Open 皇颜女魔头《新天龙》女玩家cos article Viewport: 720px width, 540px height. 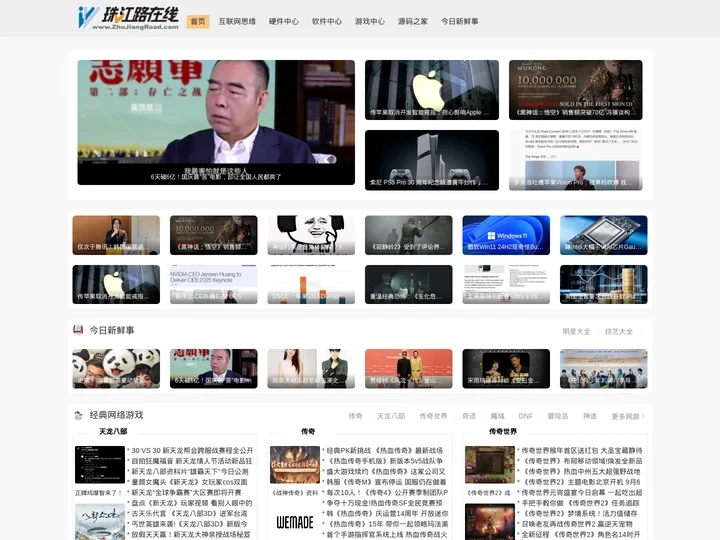coord(189,482)
